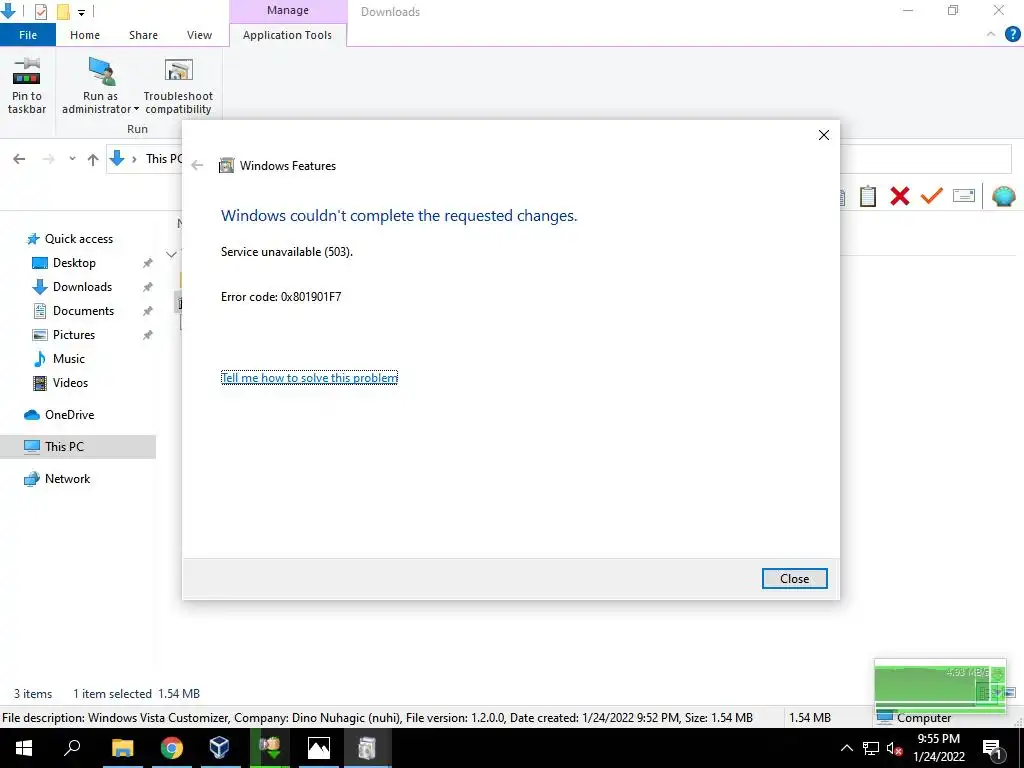Switch to the Share ribbon tab

[x=143, y=35]
